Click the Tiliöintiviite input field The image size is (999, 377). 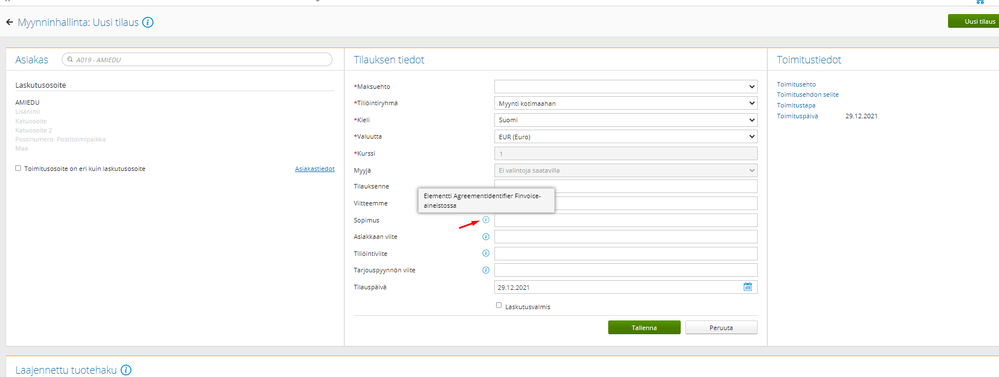tap(626, 253)
